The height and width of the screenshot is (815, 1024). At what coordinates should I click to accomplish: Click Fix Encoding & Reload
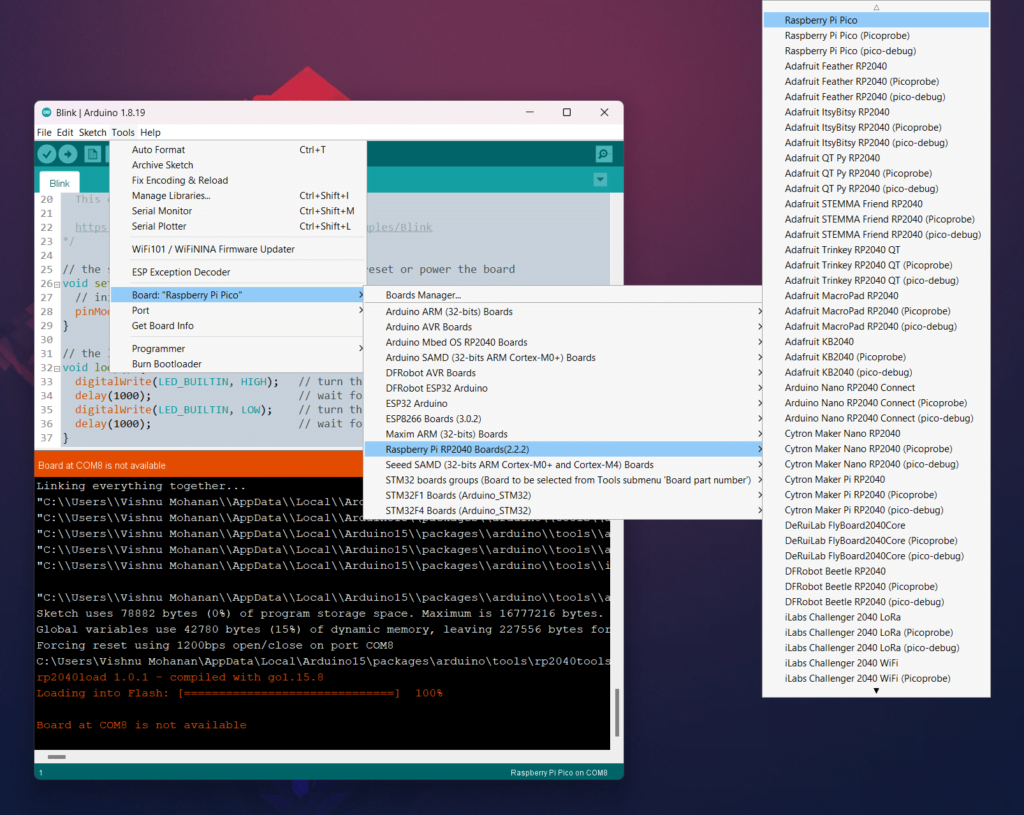click(238, 180)
